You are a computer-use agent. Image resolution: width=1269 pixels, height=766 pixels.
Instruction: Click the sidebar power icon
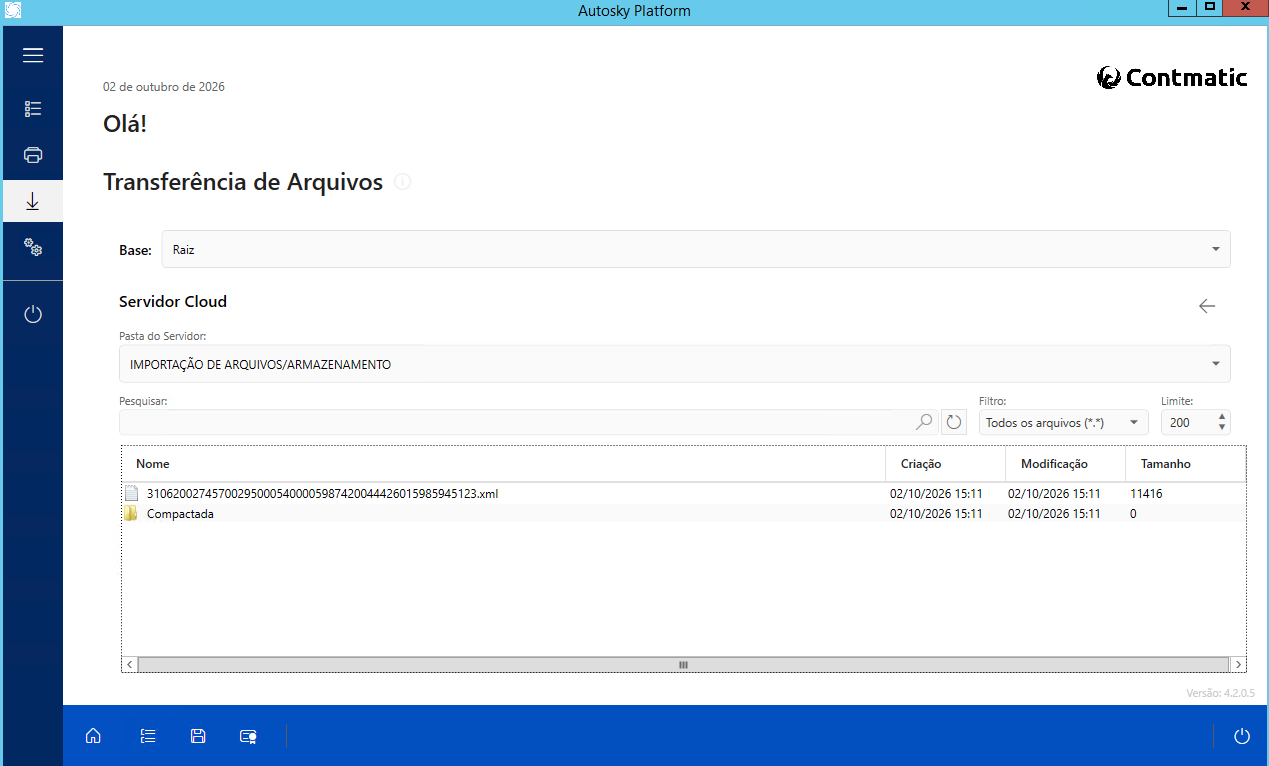coord(33,314)
